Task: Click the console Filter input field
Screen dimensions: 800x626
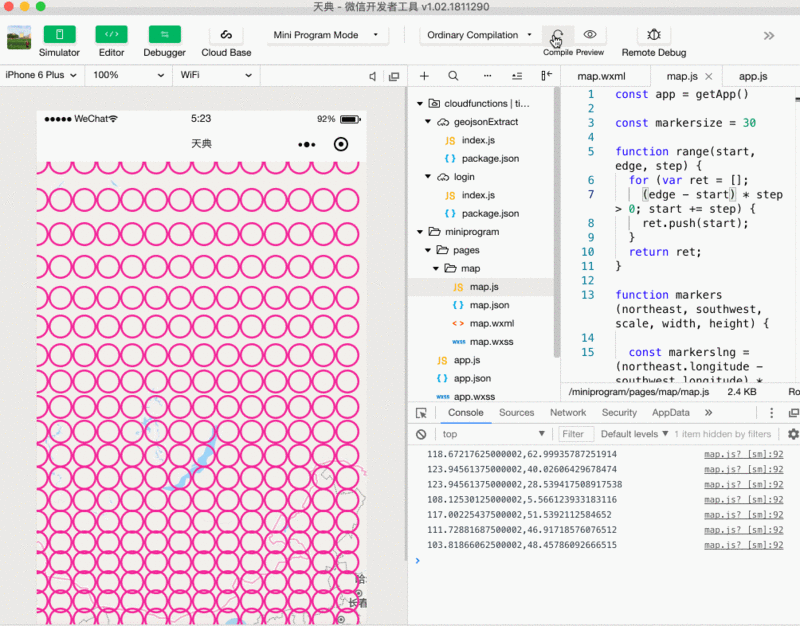Action: (576, 434)
